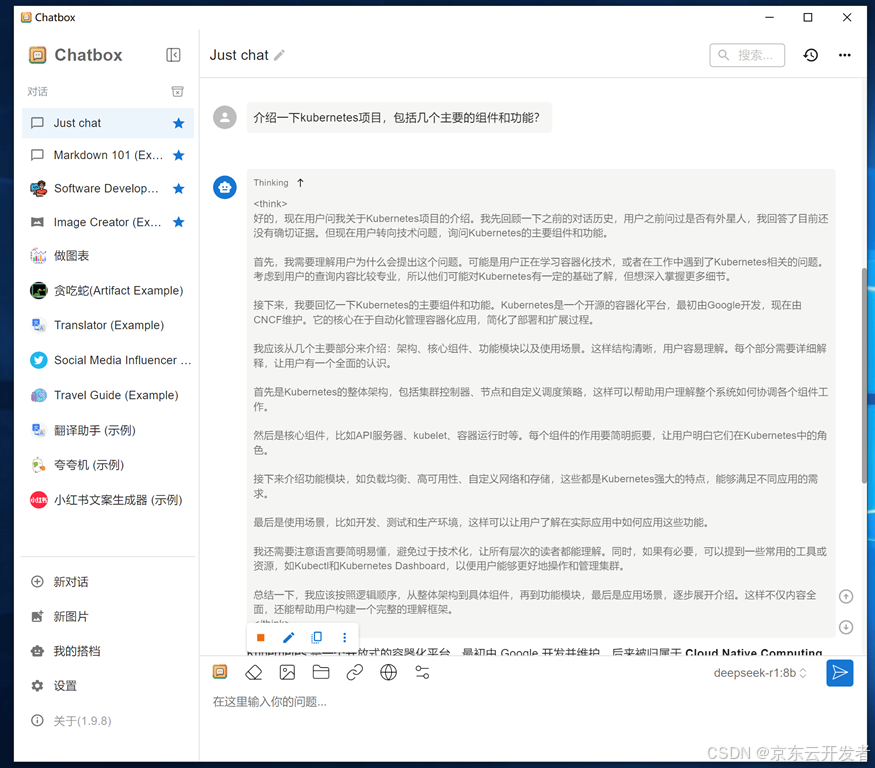Click the Chatbox logo in sidebar
Image resolution: width=875 pixels, height=768 pixels.
(37, 55)
